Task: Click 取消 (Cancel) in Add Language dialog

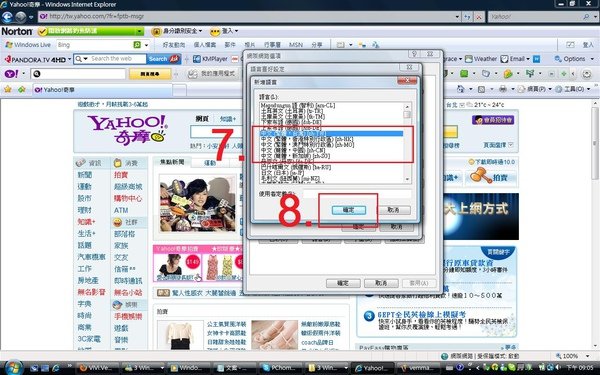Action: [x=394, y=210]
